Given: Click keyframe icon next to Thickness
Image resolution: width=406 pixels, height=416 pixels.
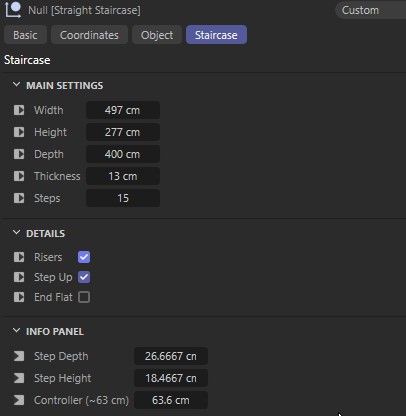Looking at the screenshot, I should coord(19,176).
